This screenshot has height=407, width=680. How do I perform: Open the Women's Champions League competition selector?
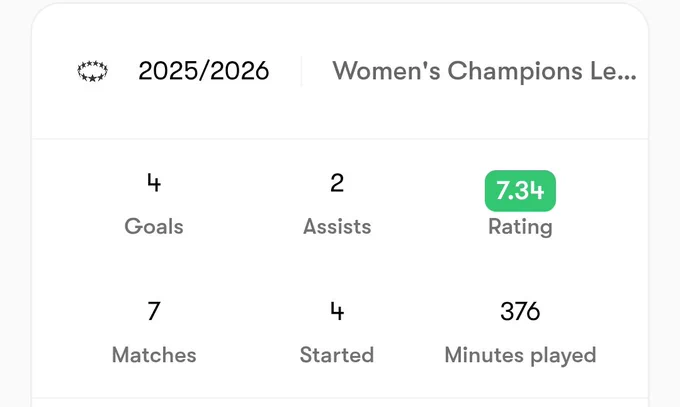point(484,71)
